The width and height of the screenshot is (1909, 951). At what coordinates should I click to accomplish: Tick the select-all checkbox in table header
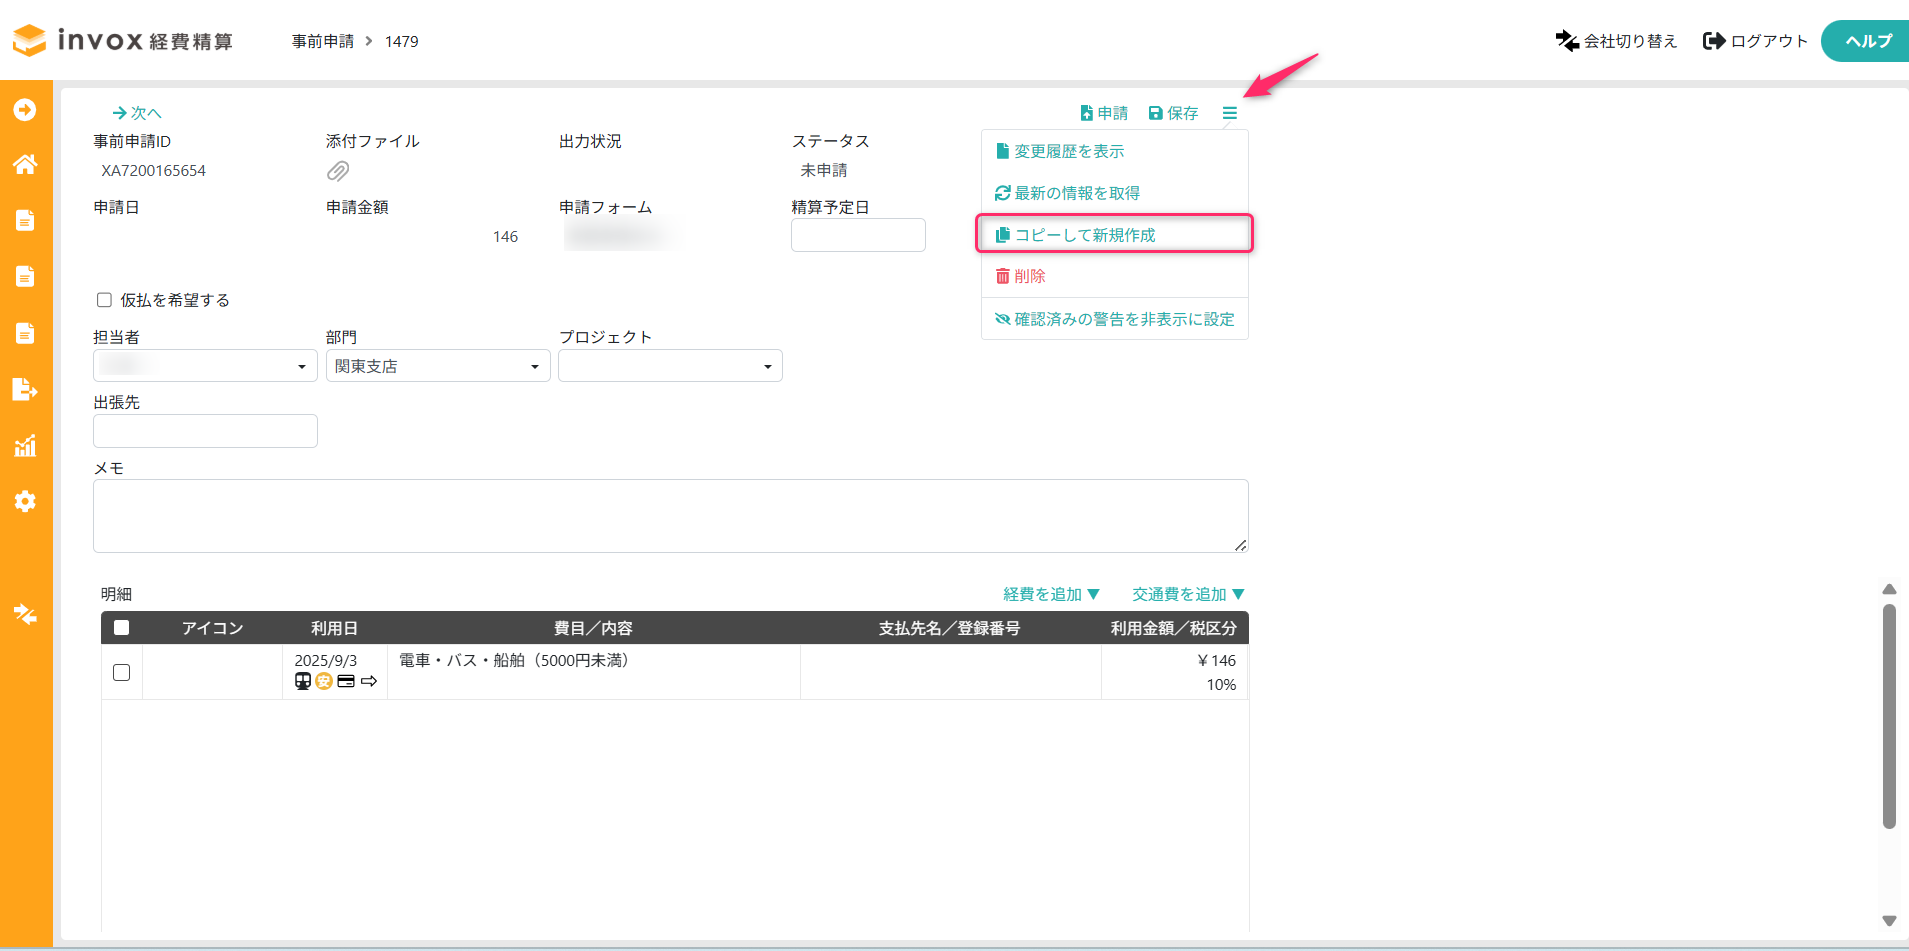coord(122,628)
